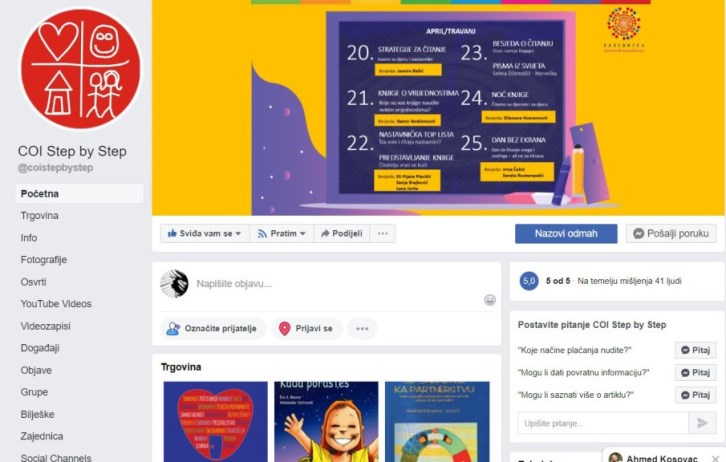Click the user avatar next to Napišite objavu

pos(174,283)
